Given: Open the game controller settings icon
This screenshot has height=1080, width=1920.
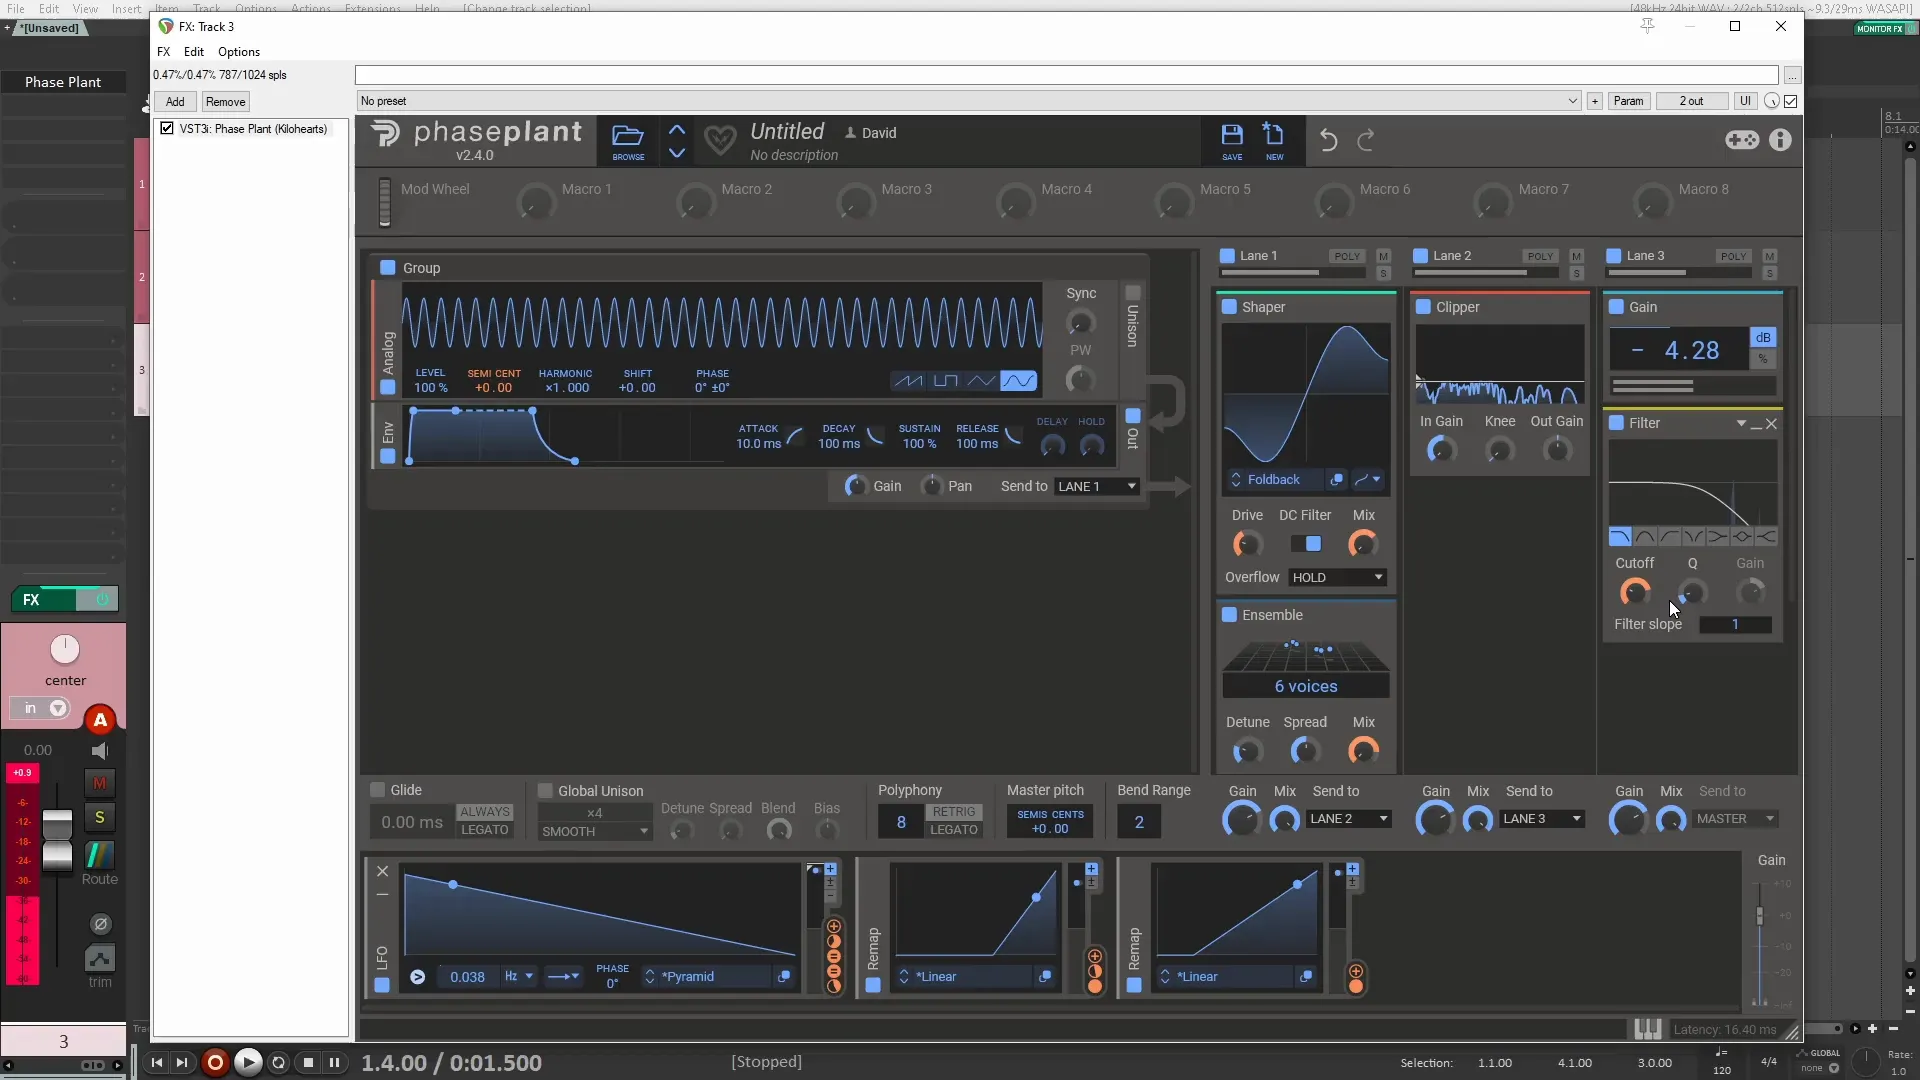Looking at the screenshot, I should 1742,140.
